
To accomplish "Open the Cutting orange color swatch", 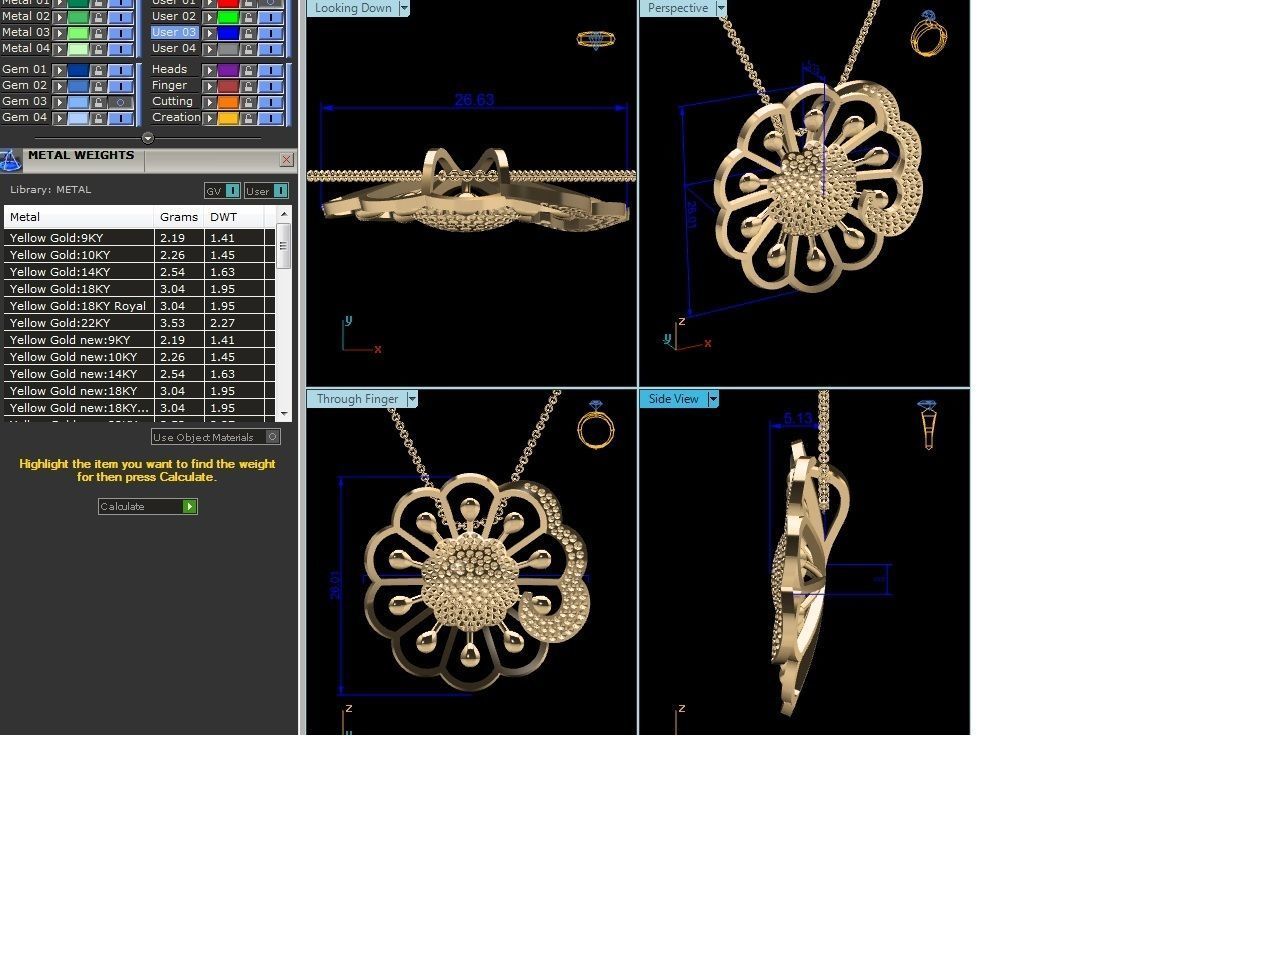I will pos(228,102).
